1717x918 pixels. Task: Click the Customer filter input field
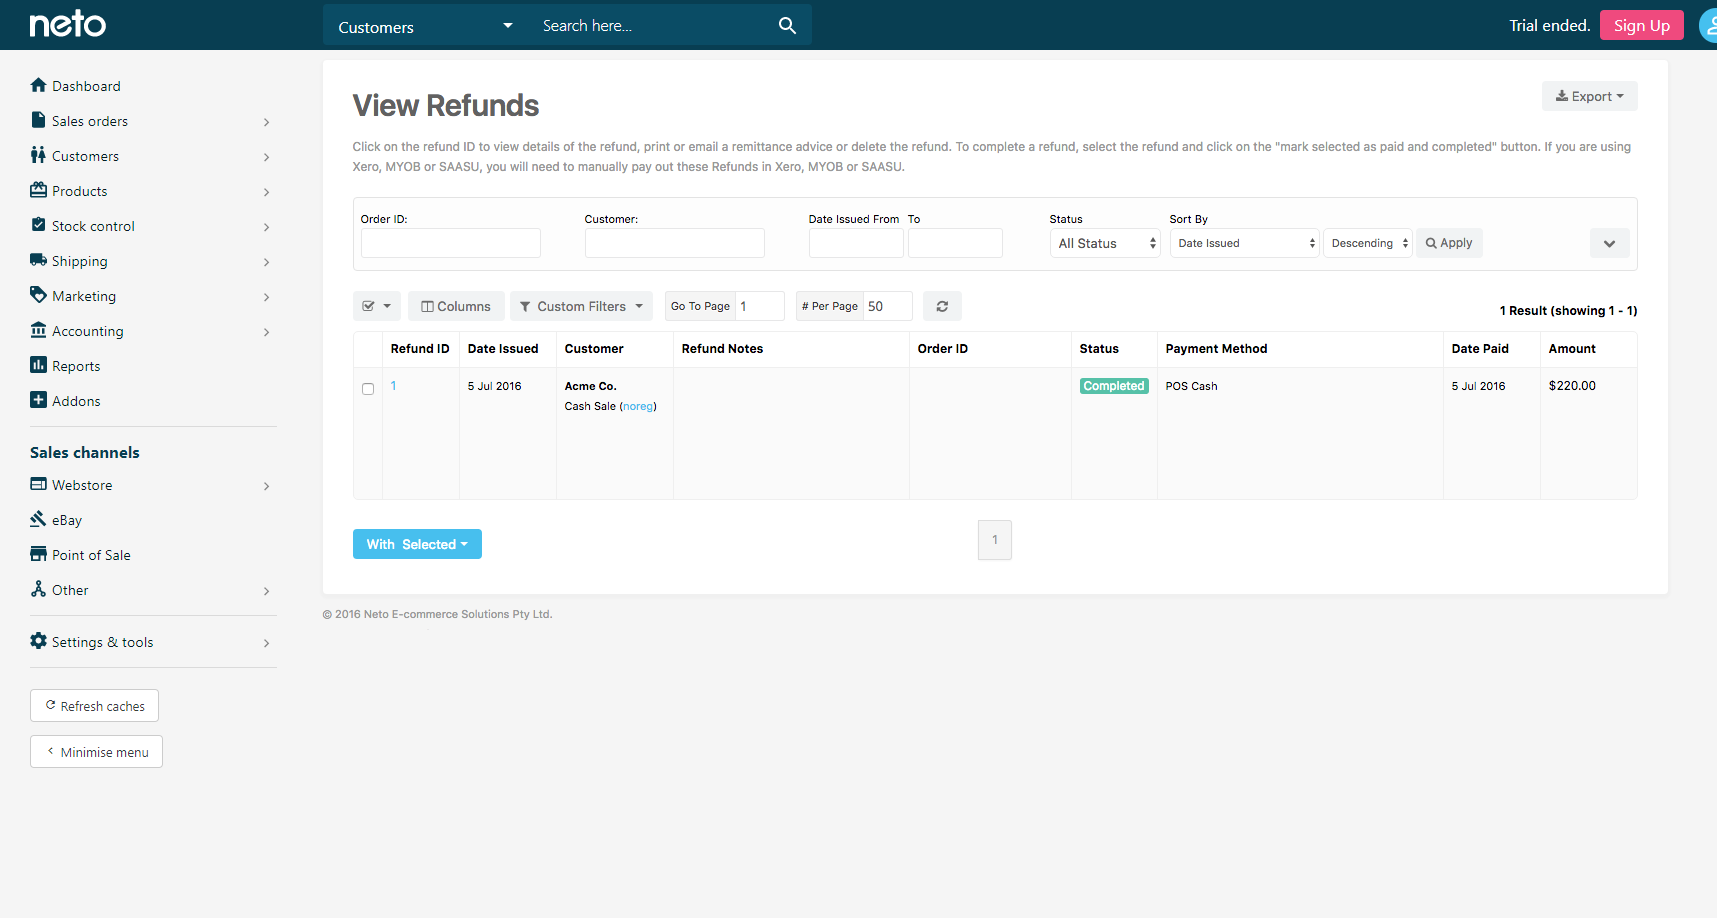[x=675, y=243]
